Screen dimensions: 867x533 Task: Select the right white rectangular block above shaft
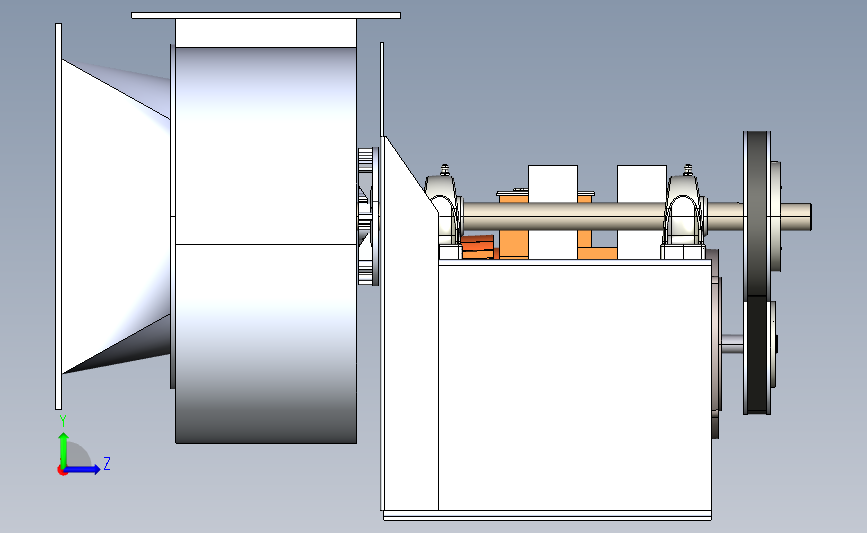tap(641, 183)
